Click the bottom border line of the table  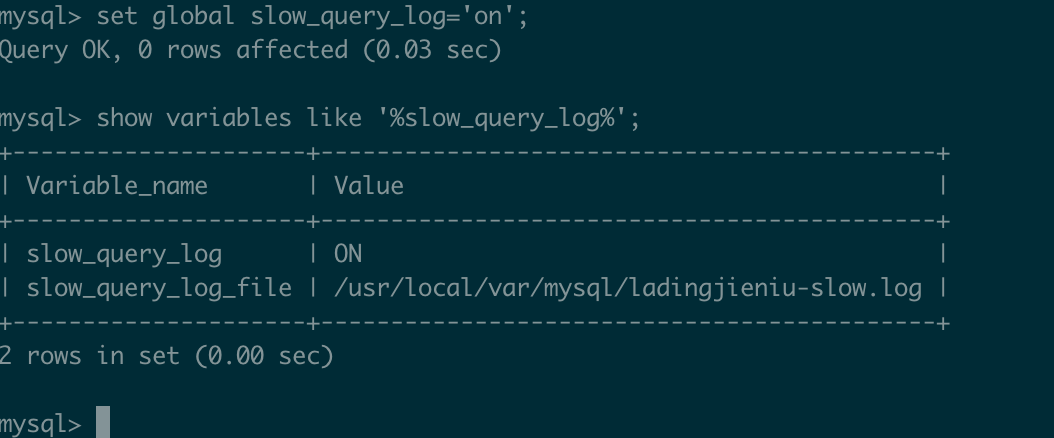point(475,323)
